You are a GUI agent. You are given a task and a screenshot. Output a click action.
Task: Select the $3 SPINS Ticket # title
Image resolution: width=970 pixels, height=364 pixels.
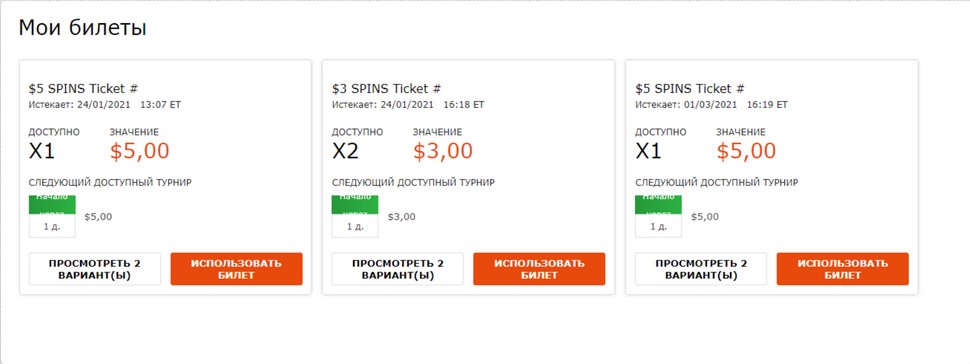coord(387,89)
